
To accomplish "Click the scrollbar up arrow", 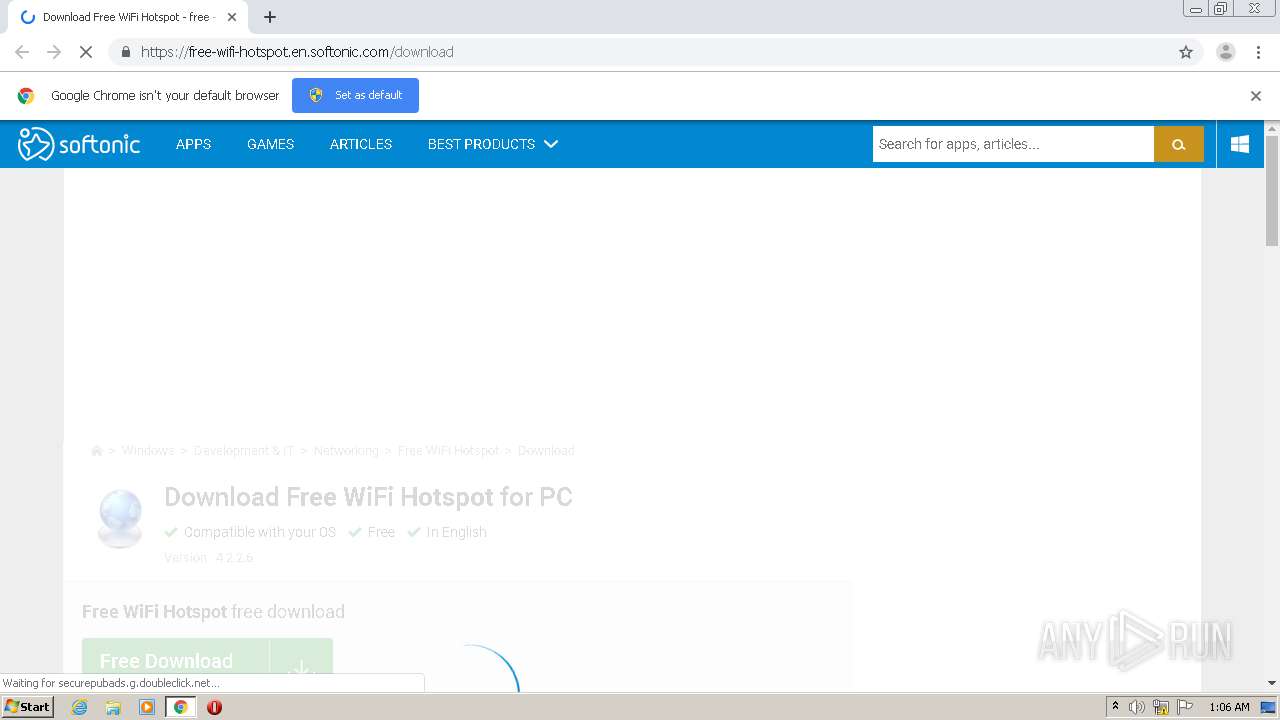I will [x=1272, y=128].
